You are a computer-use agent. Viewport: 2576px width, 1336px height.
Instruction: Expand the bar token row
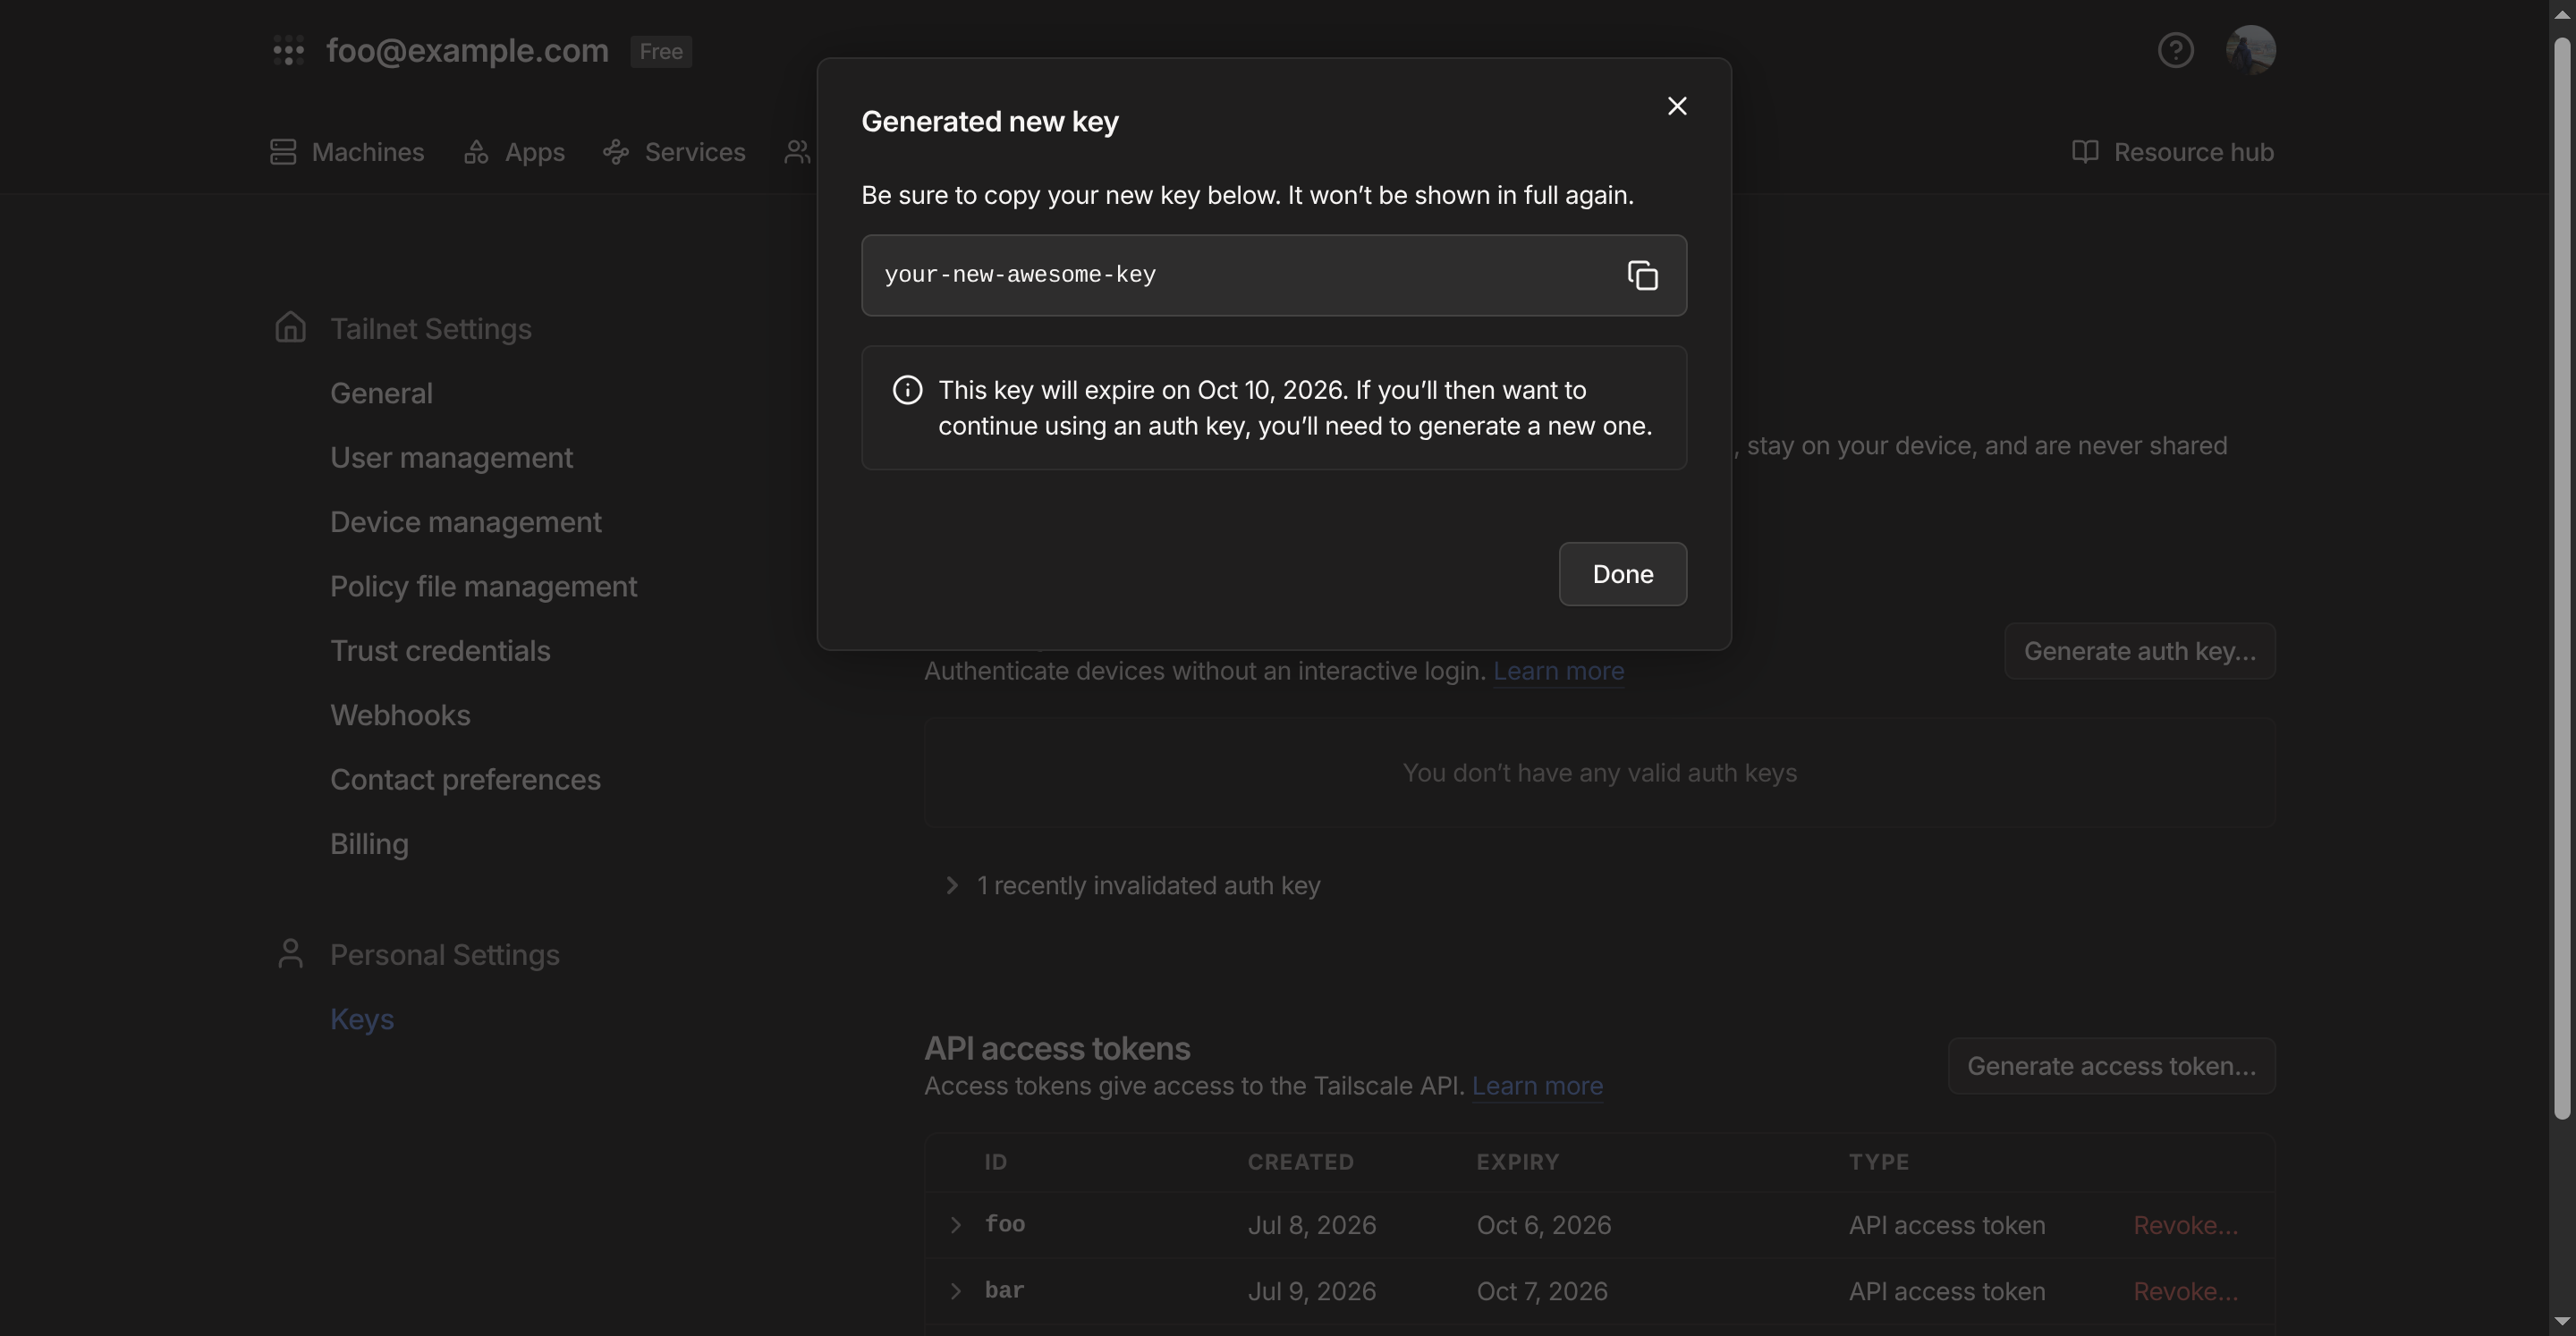tap(955, 1291)
